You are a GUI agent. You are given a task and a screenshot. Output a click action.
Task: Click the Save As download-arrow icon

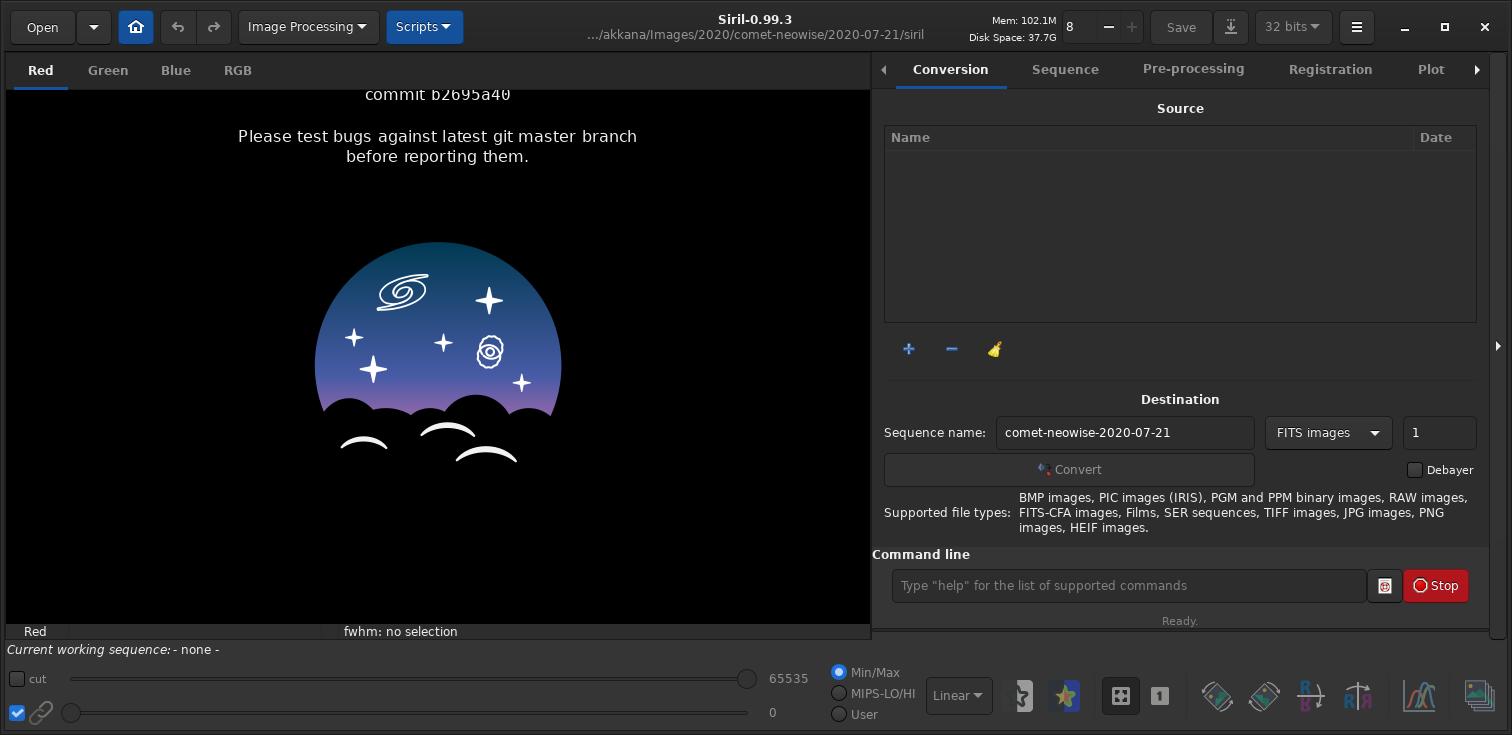click(x=1231, y=27)
